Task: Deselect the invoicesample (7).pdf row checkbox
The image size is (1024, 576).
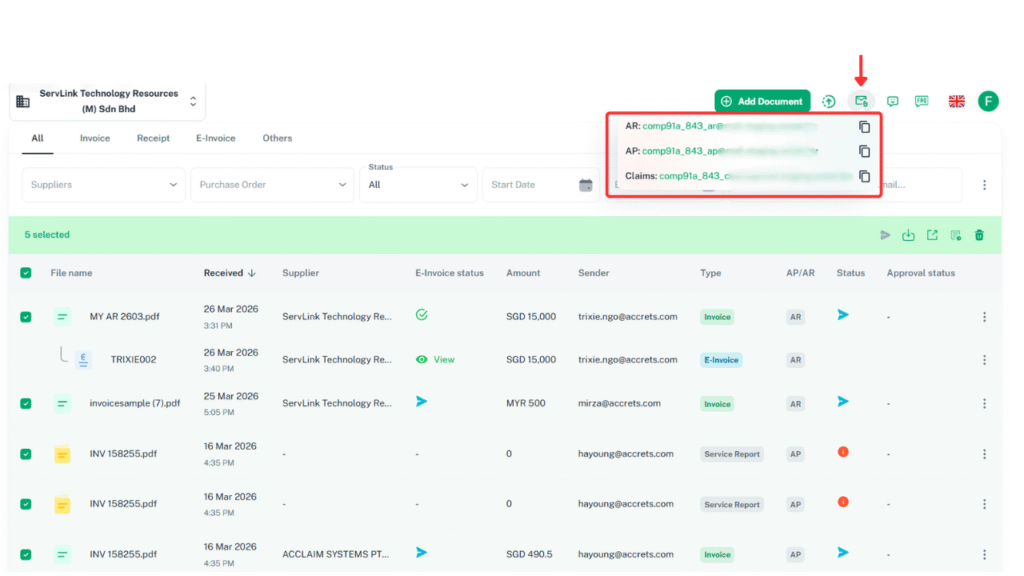Action: tap(26, 404)
